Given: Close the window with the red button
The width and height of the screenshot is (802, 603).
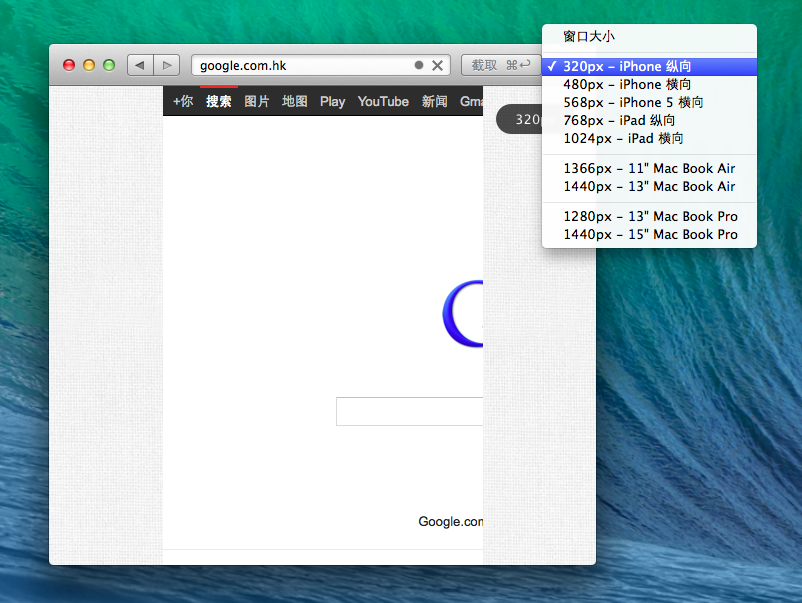Looking at the screenshot, I should coord(69,65).
